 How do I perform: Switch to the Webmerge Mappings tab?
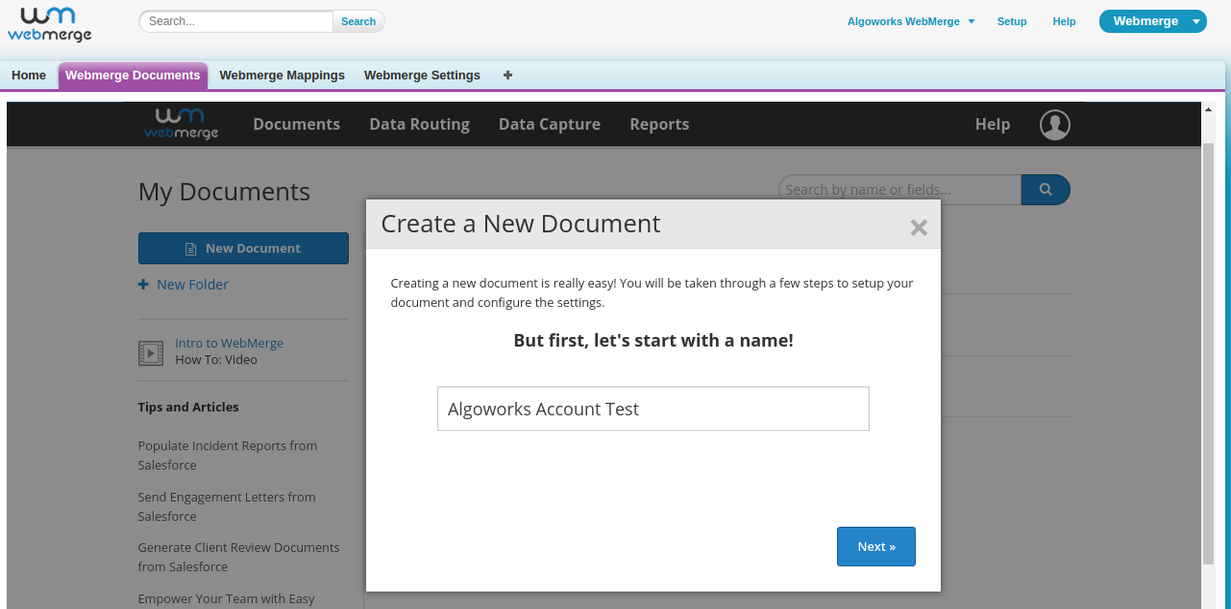coord(282,75)
